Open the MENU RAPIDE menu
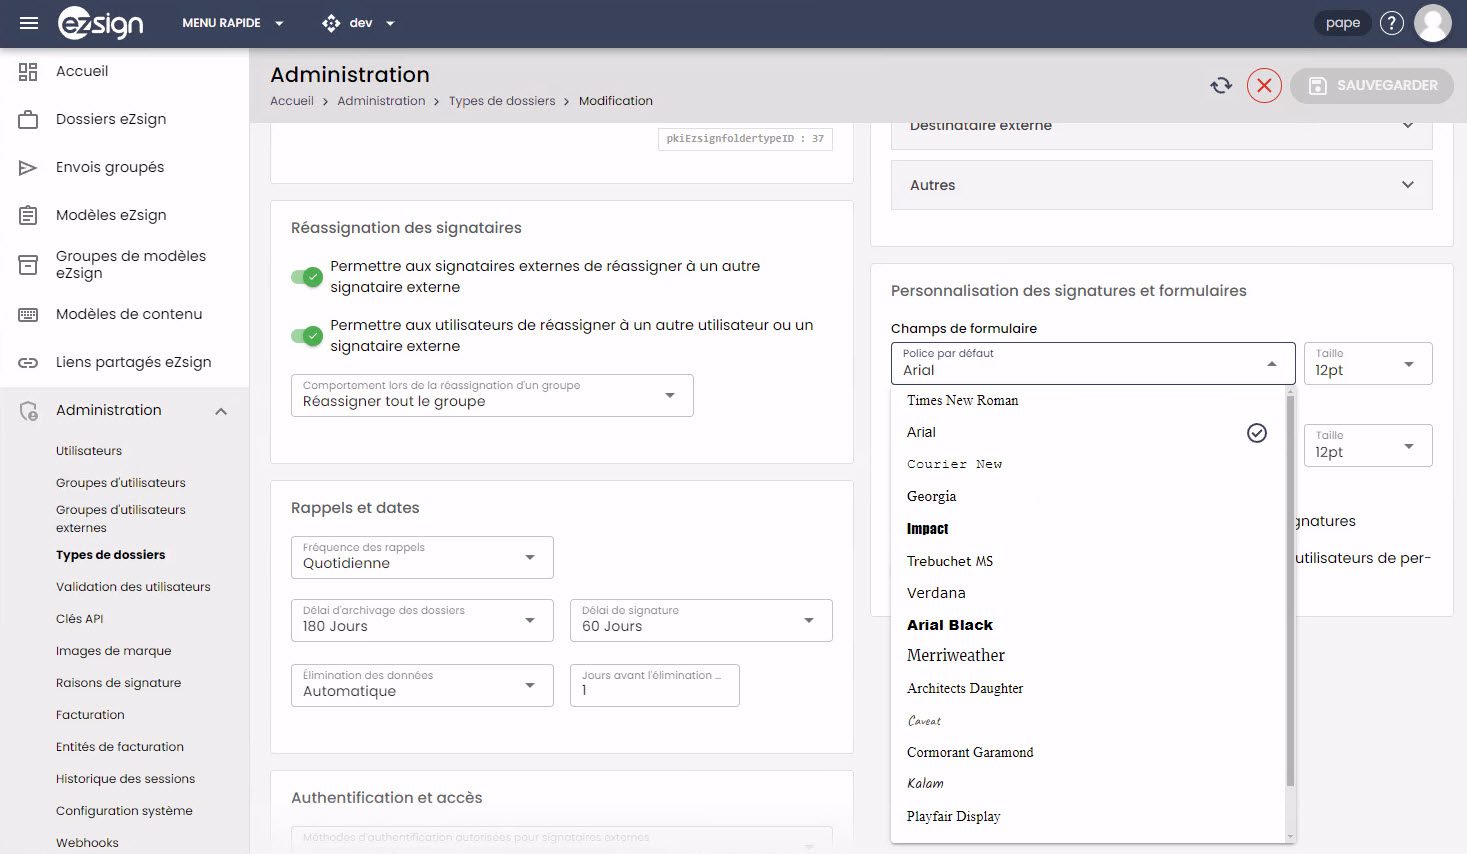The image size is (1467, 854). click(x=233, y=23)
